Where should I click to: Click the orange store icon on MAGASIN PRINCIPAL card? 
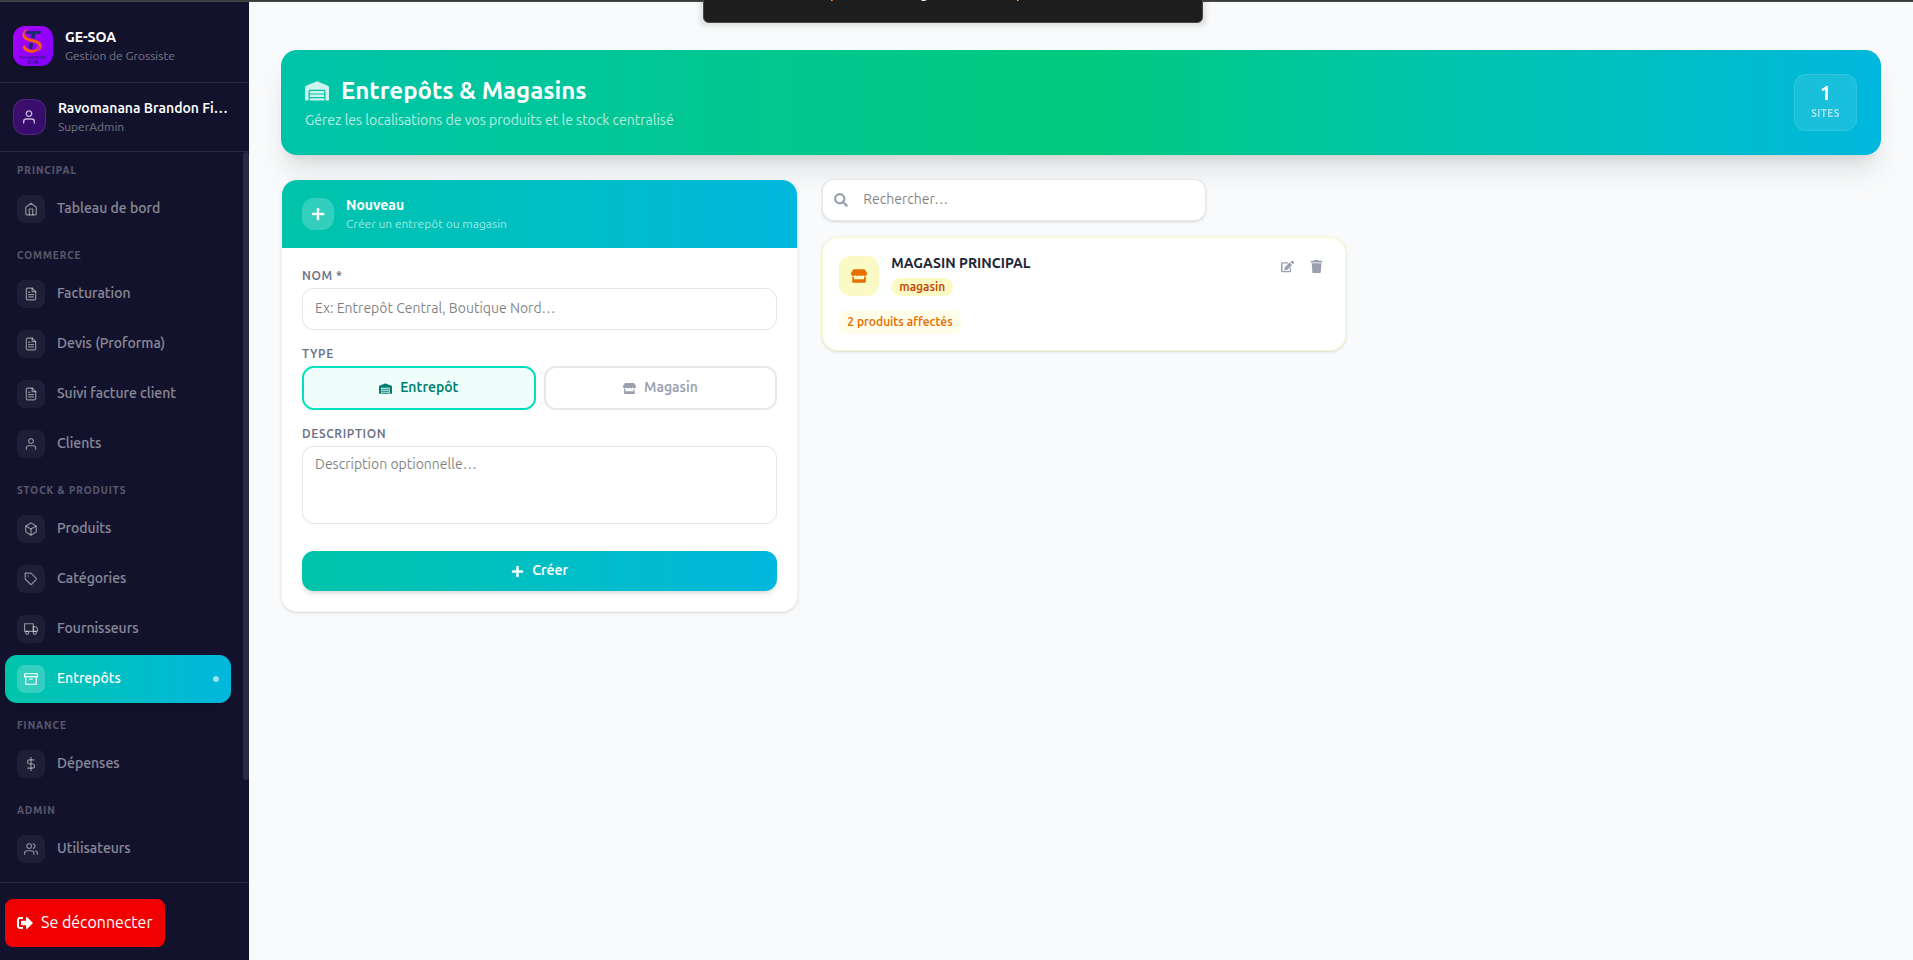point(859,276)
